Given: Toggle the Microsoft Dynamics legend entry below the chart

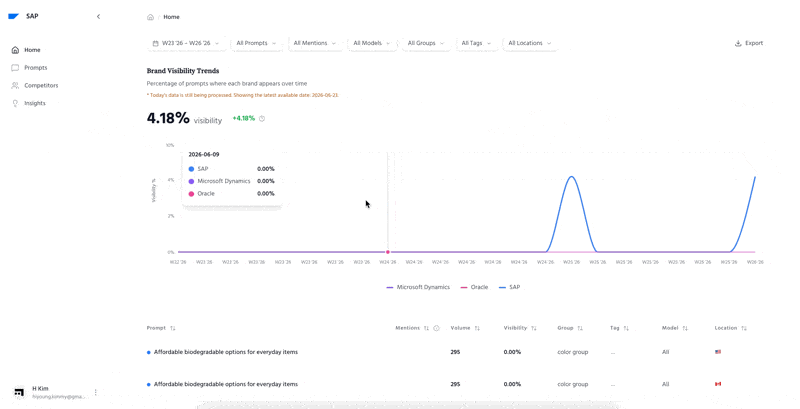Looking at the screenshot, I should point(418,287).
